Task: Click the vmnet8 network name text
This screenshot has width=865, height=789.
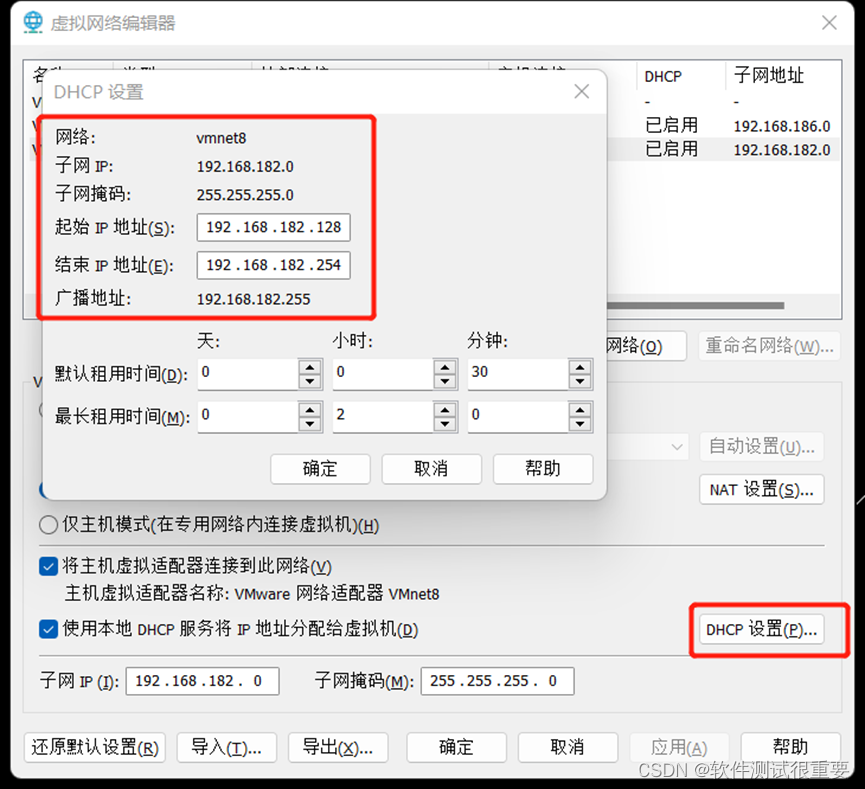Action: tap(221, 138)
